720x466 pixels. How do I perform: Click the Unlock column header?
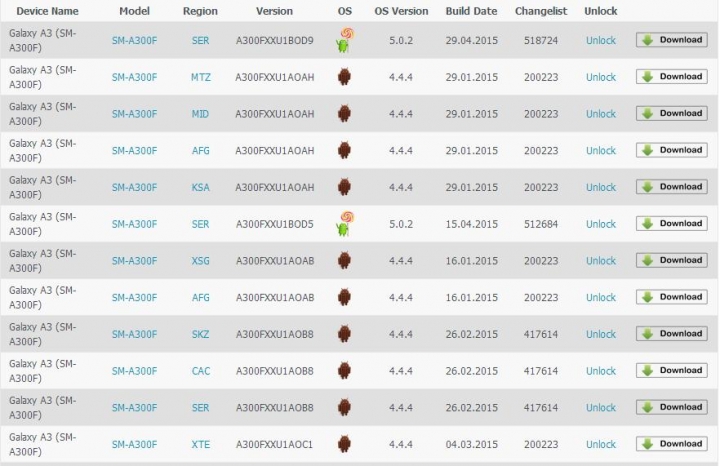pos(601,11)
